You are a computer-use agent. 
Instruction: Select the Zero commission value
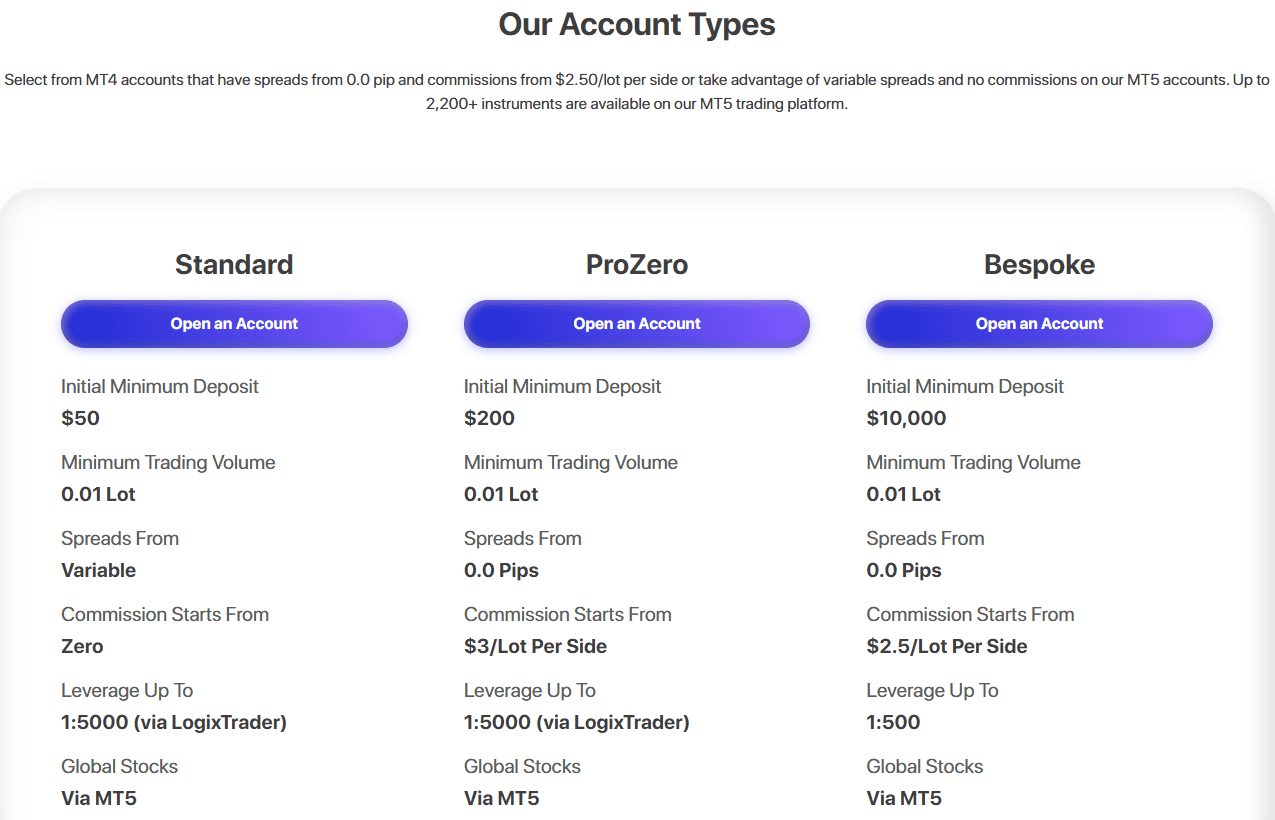pos(82,646)
